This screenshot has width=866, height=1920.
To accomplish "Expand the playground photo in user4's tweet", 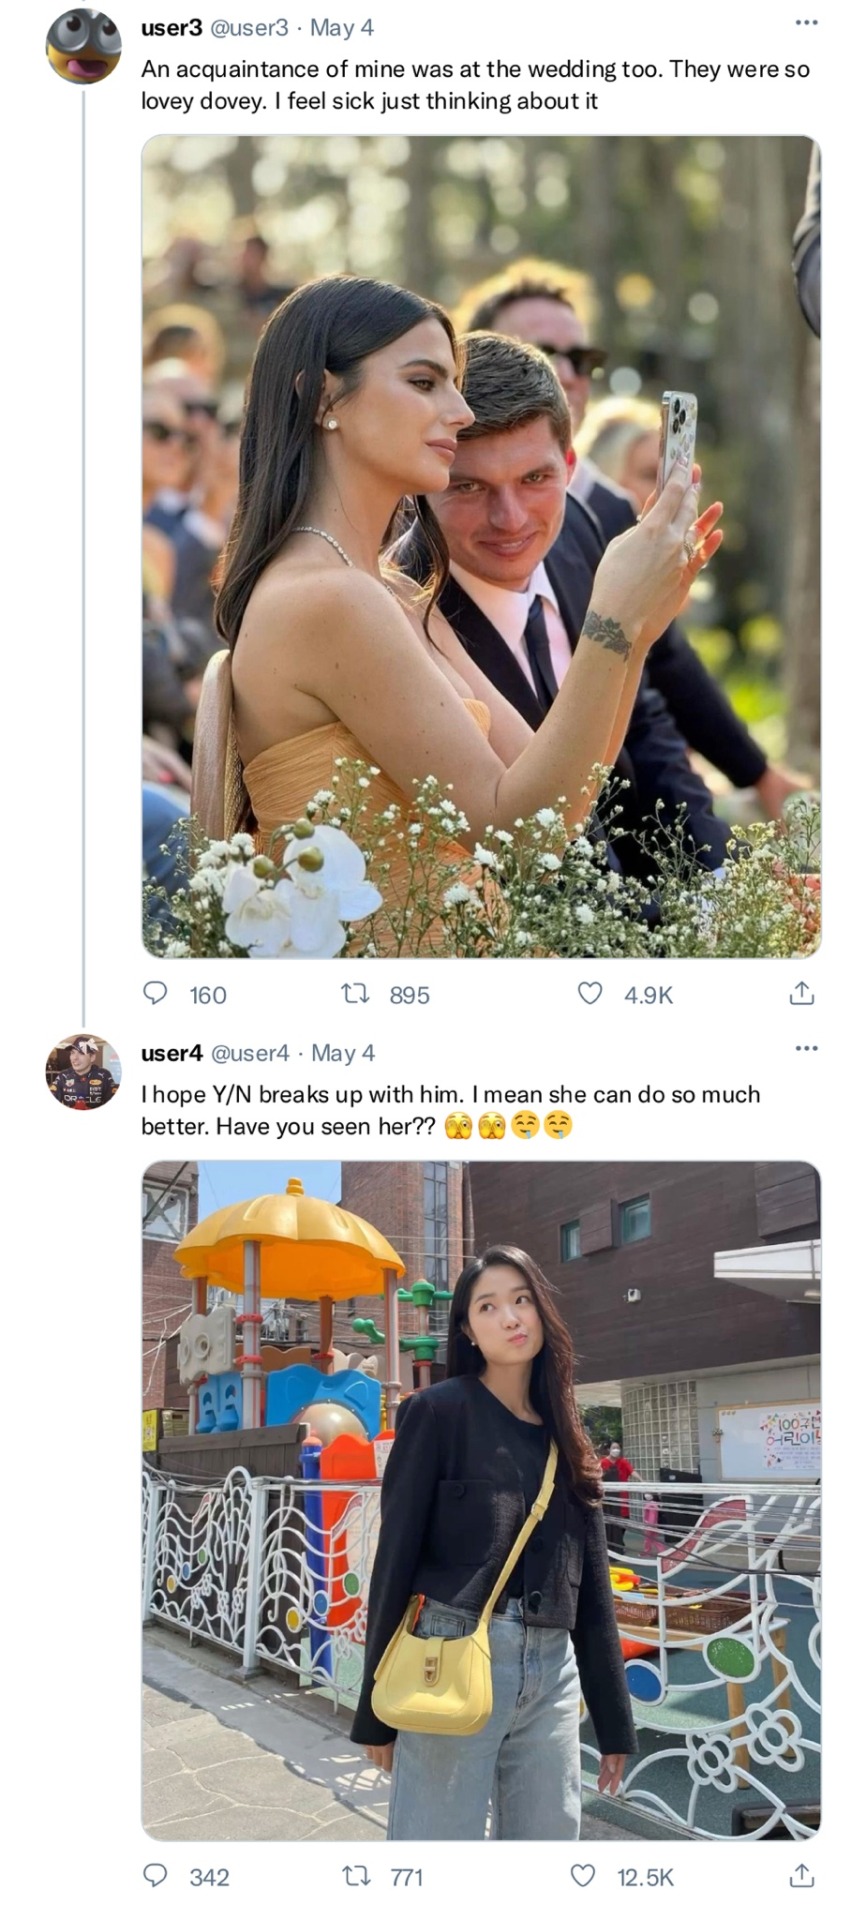I will coord(481,1500).
